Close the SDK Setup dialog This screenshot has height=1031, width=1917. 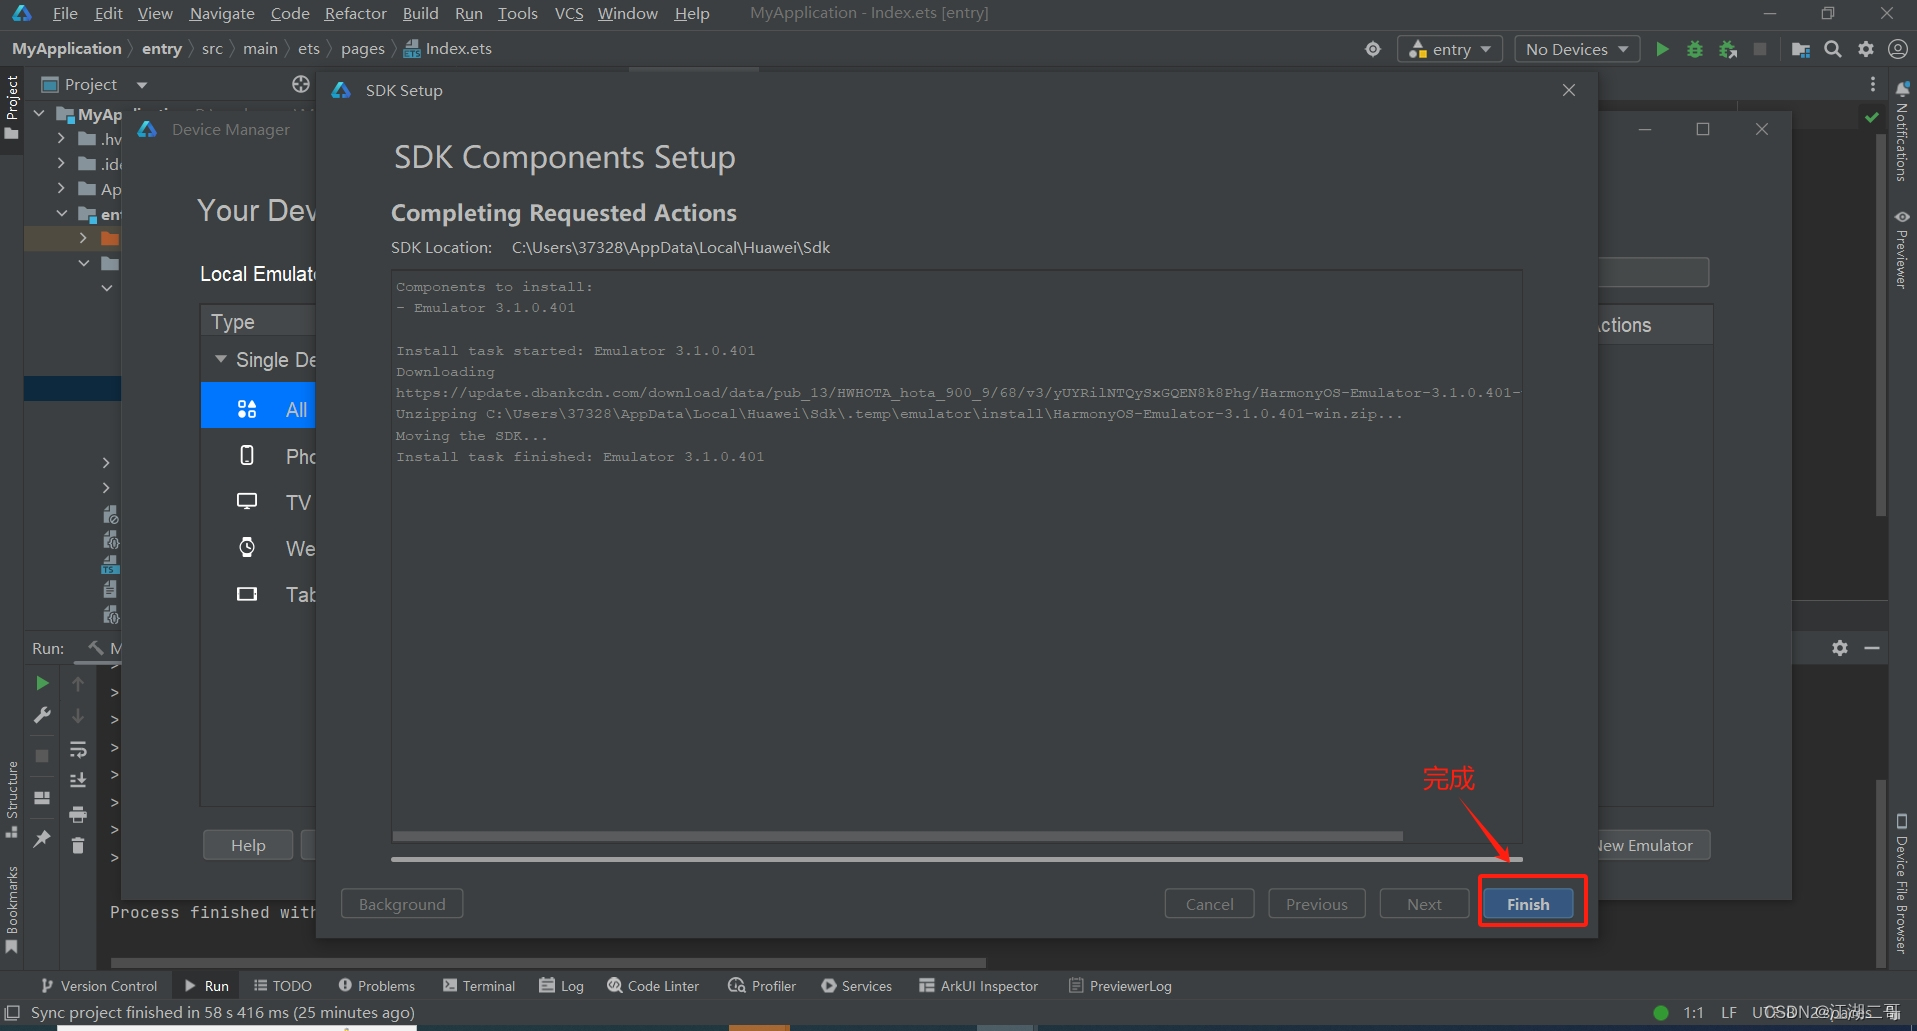tap(1569, 90)
